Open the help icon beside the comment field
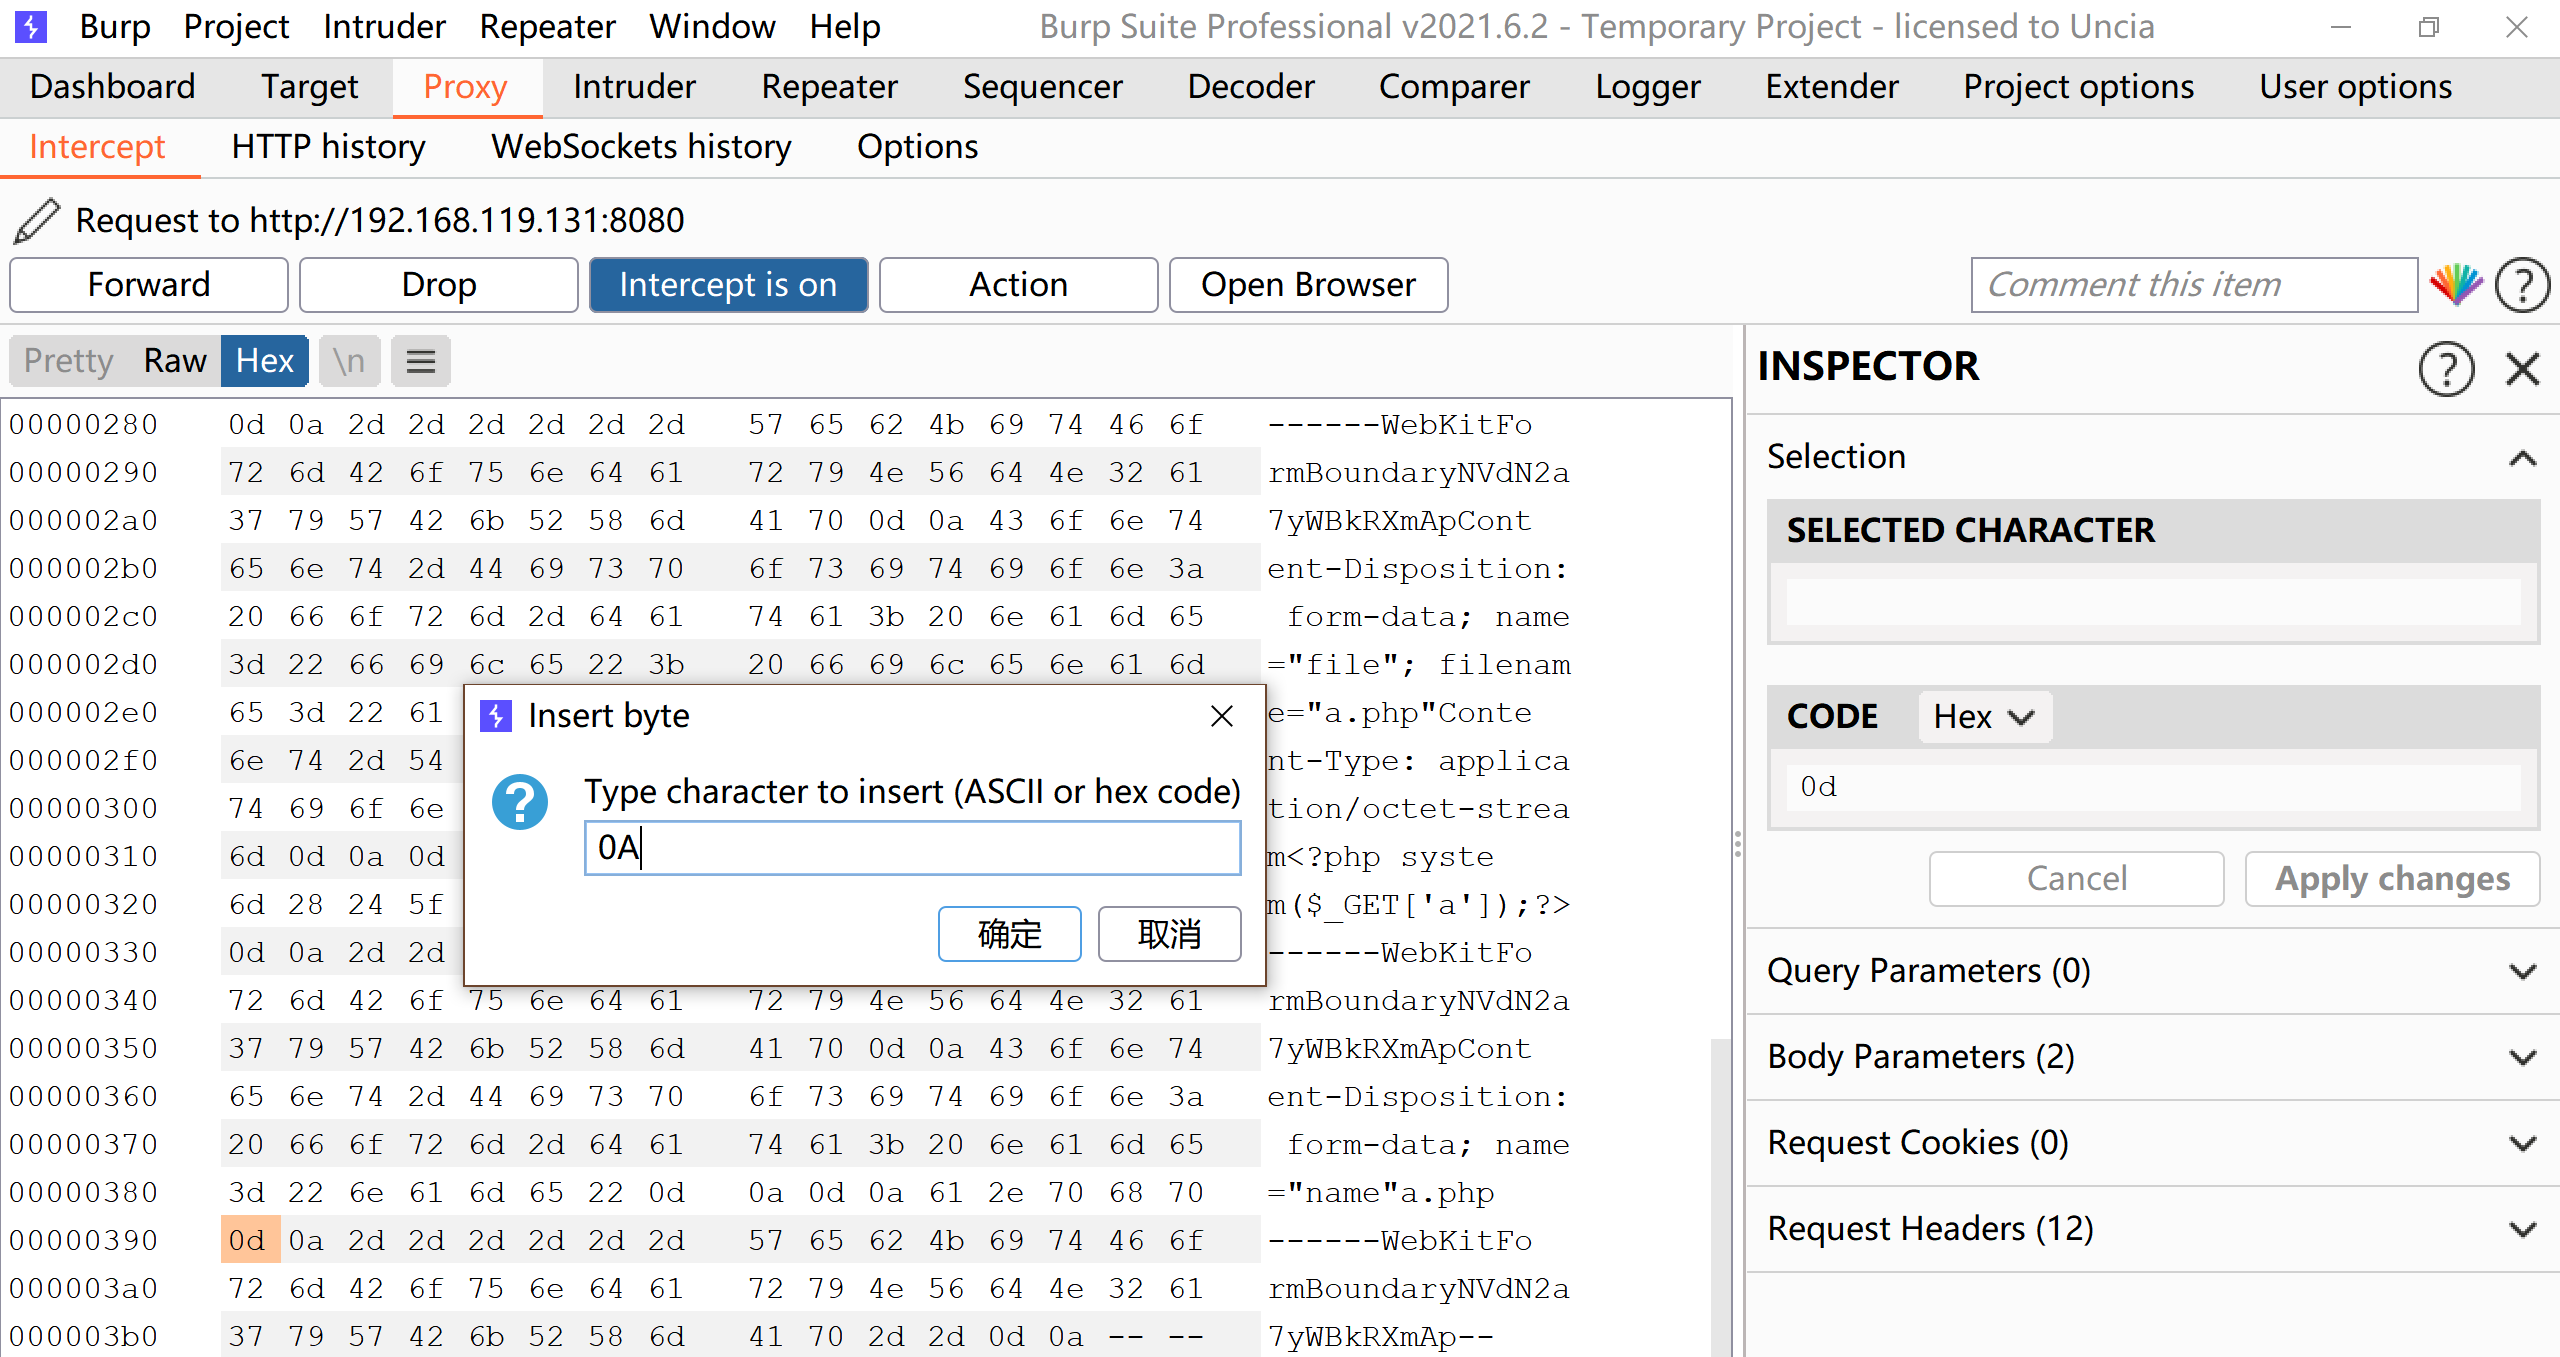This screenshot has width=2560, height=1357. (2522, 284)
